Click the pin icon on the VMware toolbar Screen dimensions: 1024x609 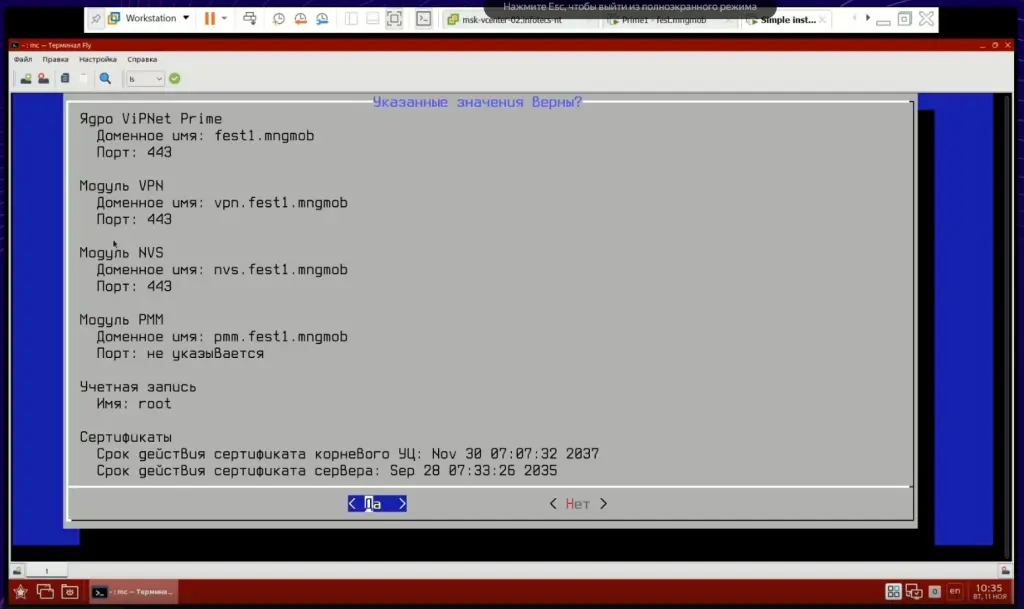96,19
